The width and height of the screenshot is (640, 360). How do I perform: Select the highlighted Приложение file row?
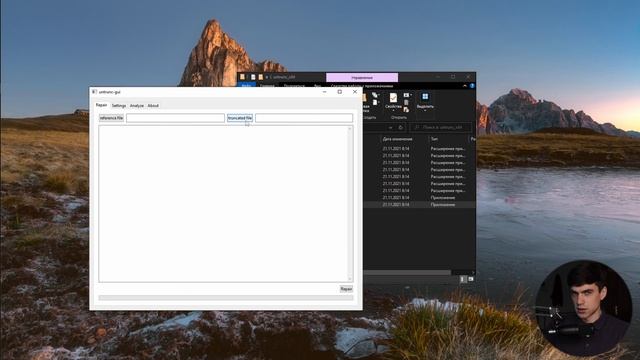point(419,204)
